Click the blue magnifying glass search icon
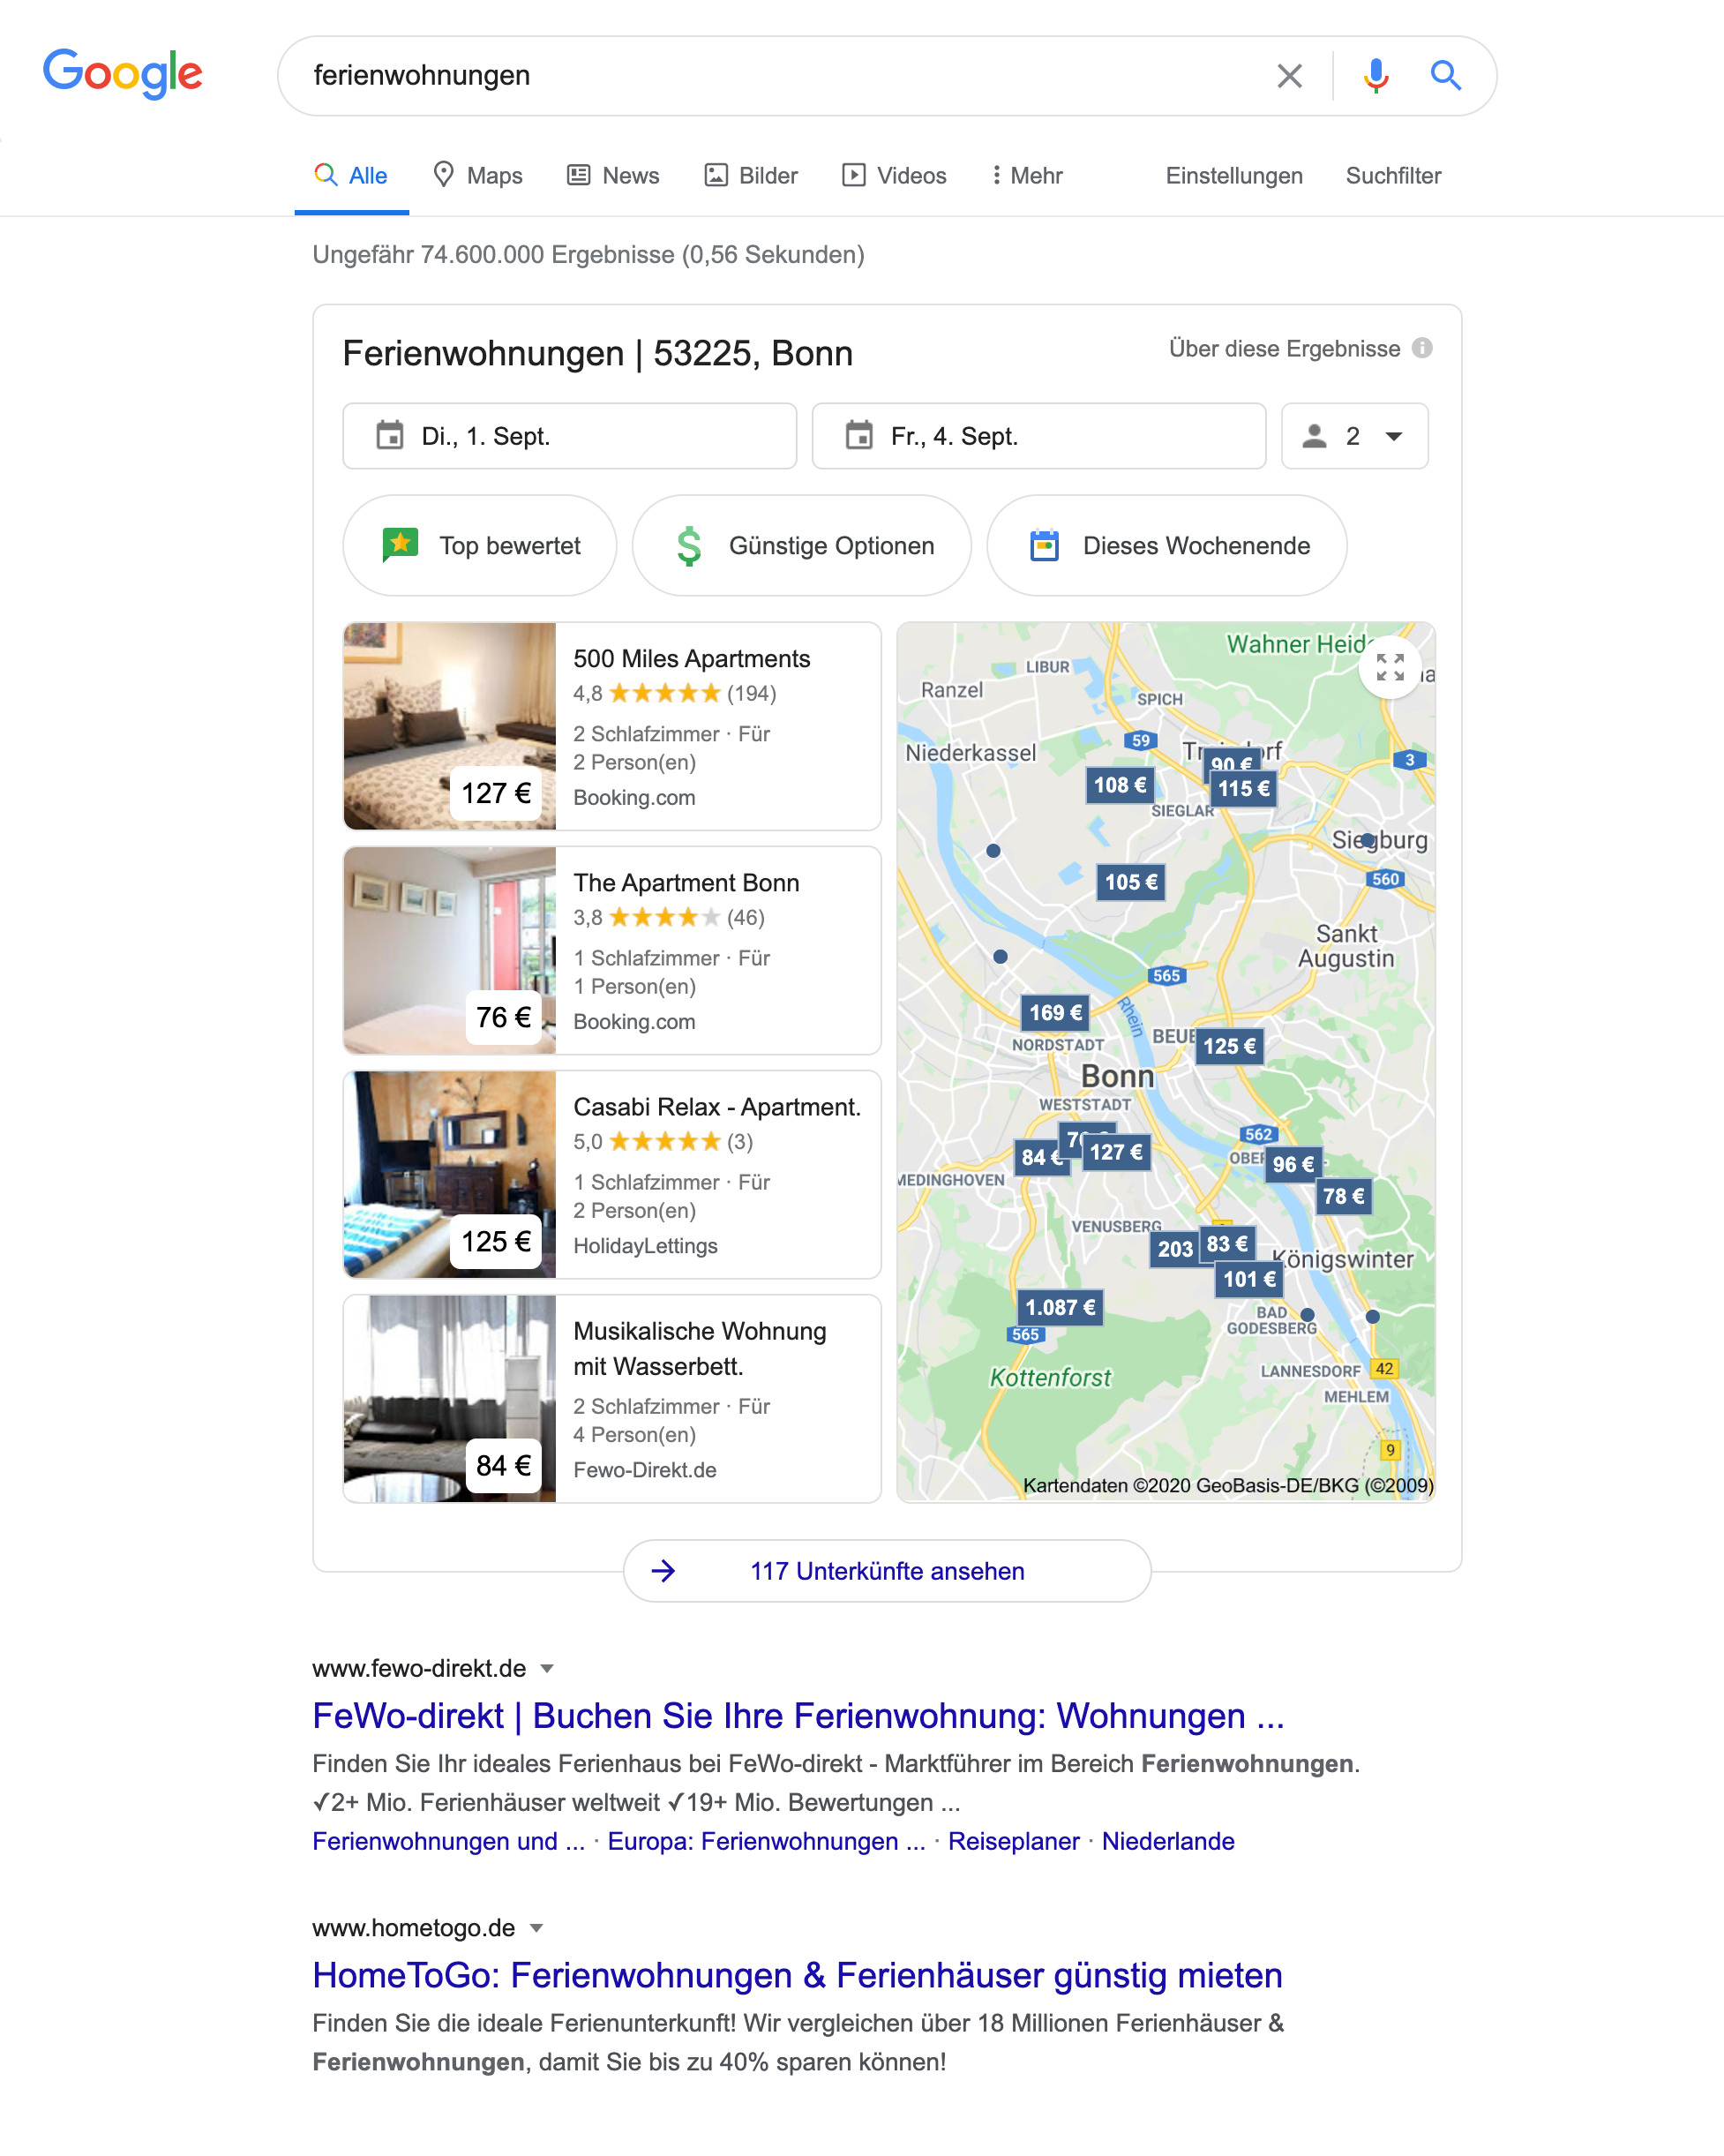Image resolution: width=1724 pixels, height=2156 pixels. (1445, 76)
